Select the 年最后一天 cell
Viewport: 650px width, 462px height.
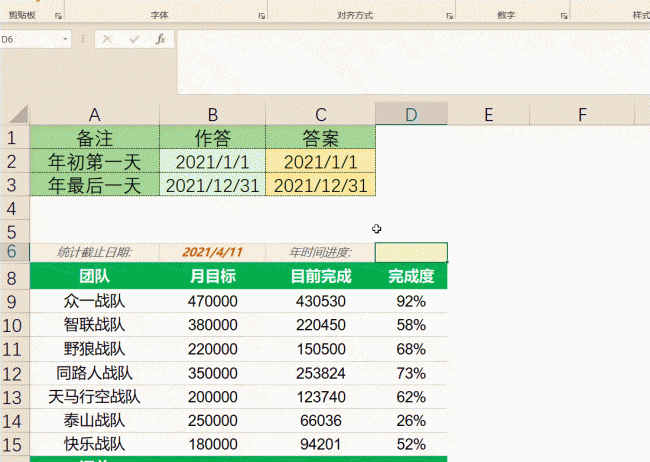95,185
